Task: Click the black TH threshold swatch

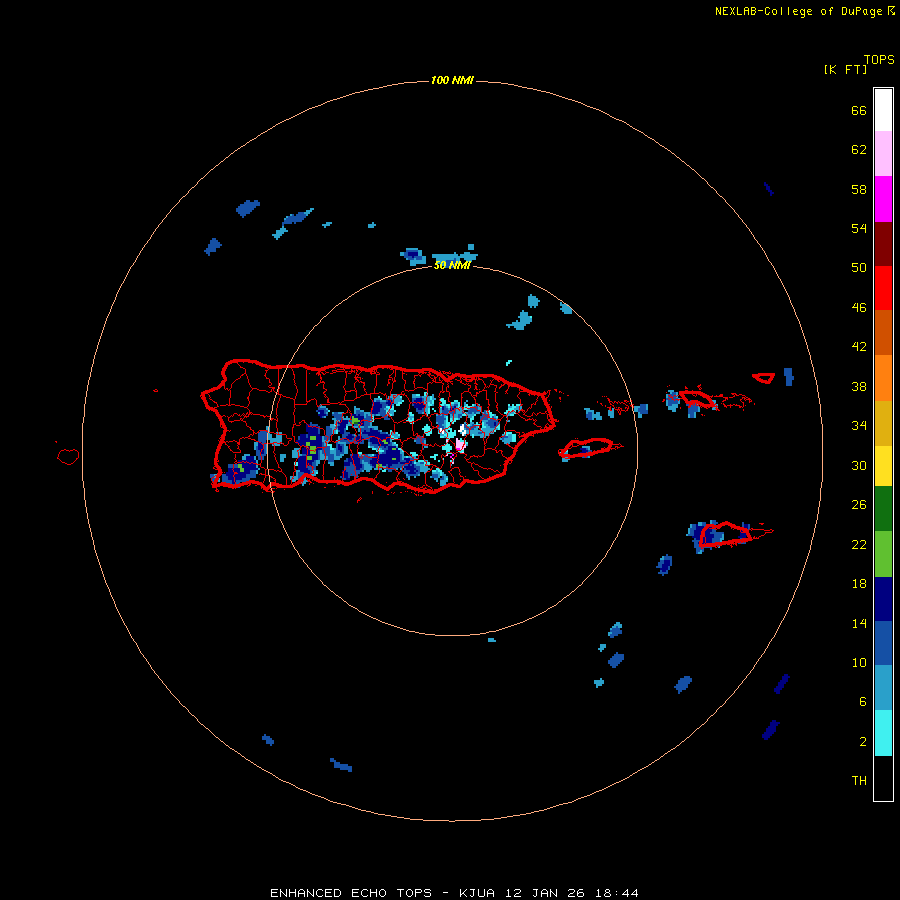Action: click(883, 778)
